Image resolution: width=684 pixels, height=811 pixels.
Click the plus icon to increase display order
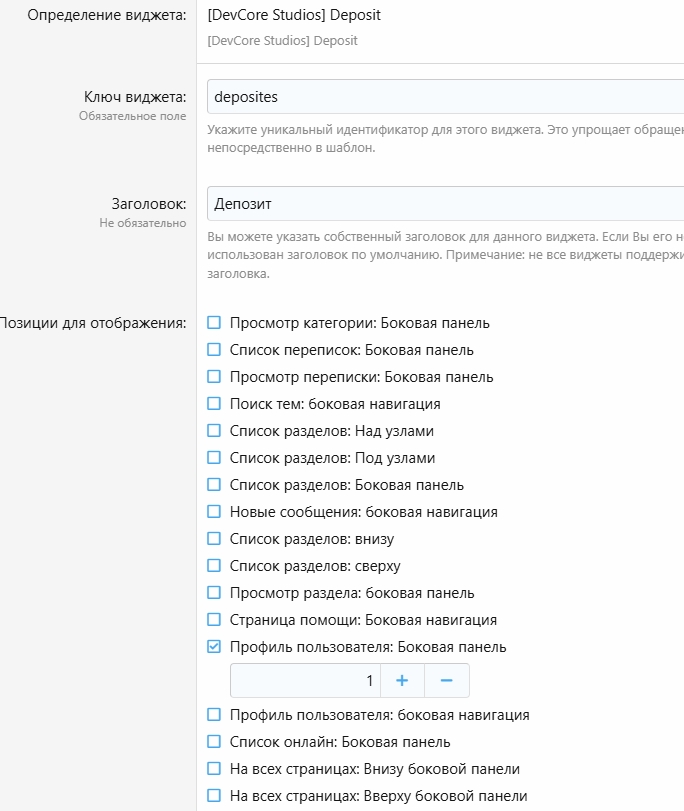pyautogui.click(x=402, y=681)
